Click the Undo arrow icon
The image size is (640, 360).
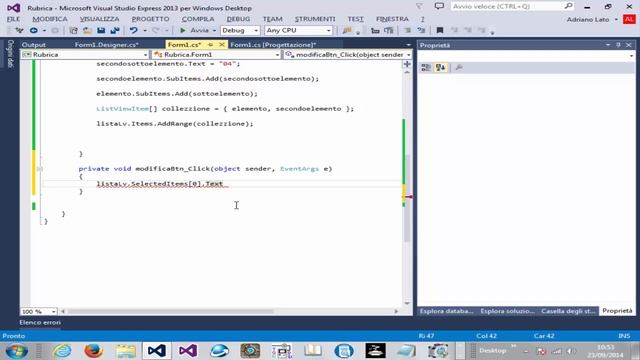(x=133, y=30)
